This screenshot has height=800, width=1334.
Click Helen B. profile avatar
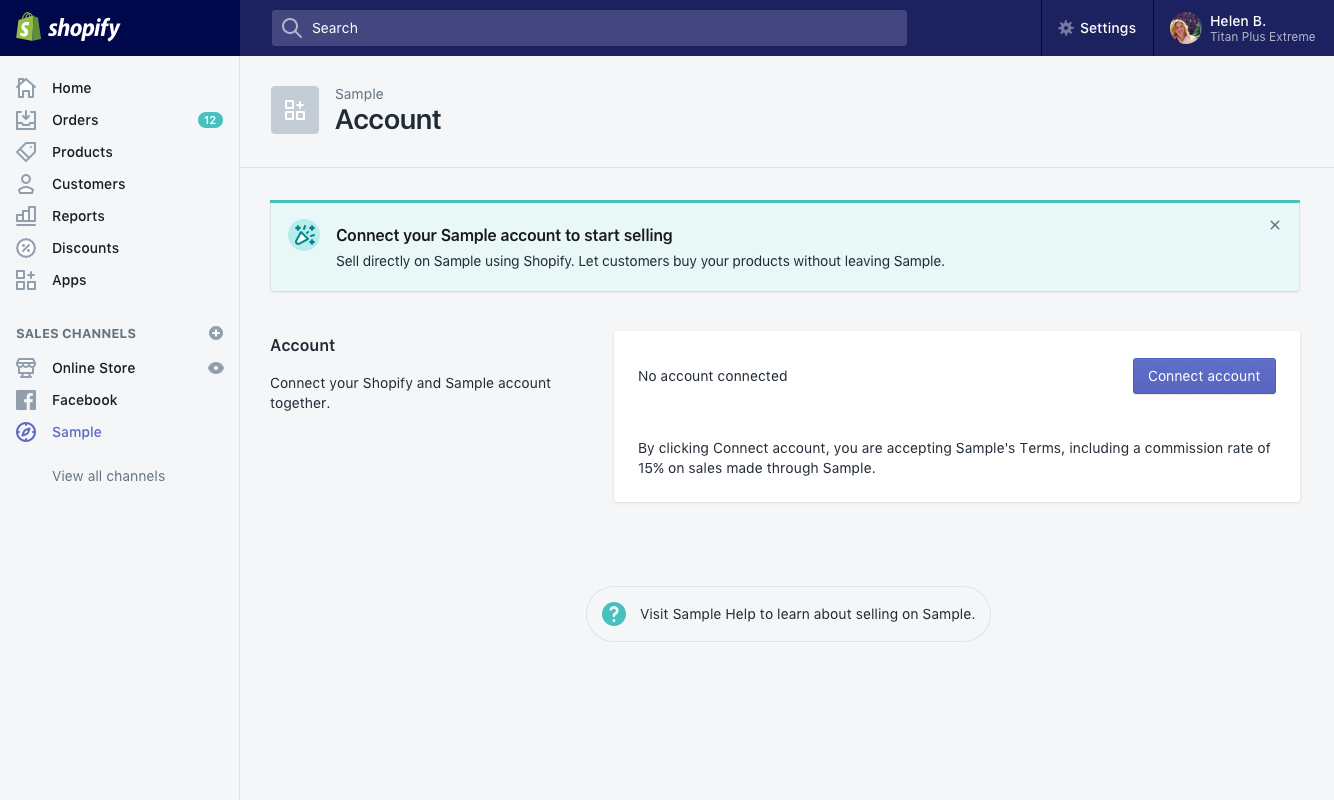pyautogui.click(x=1186, y=28)
